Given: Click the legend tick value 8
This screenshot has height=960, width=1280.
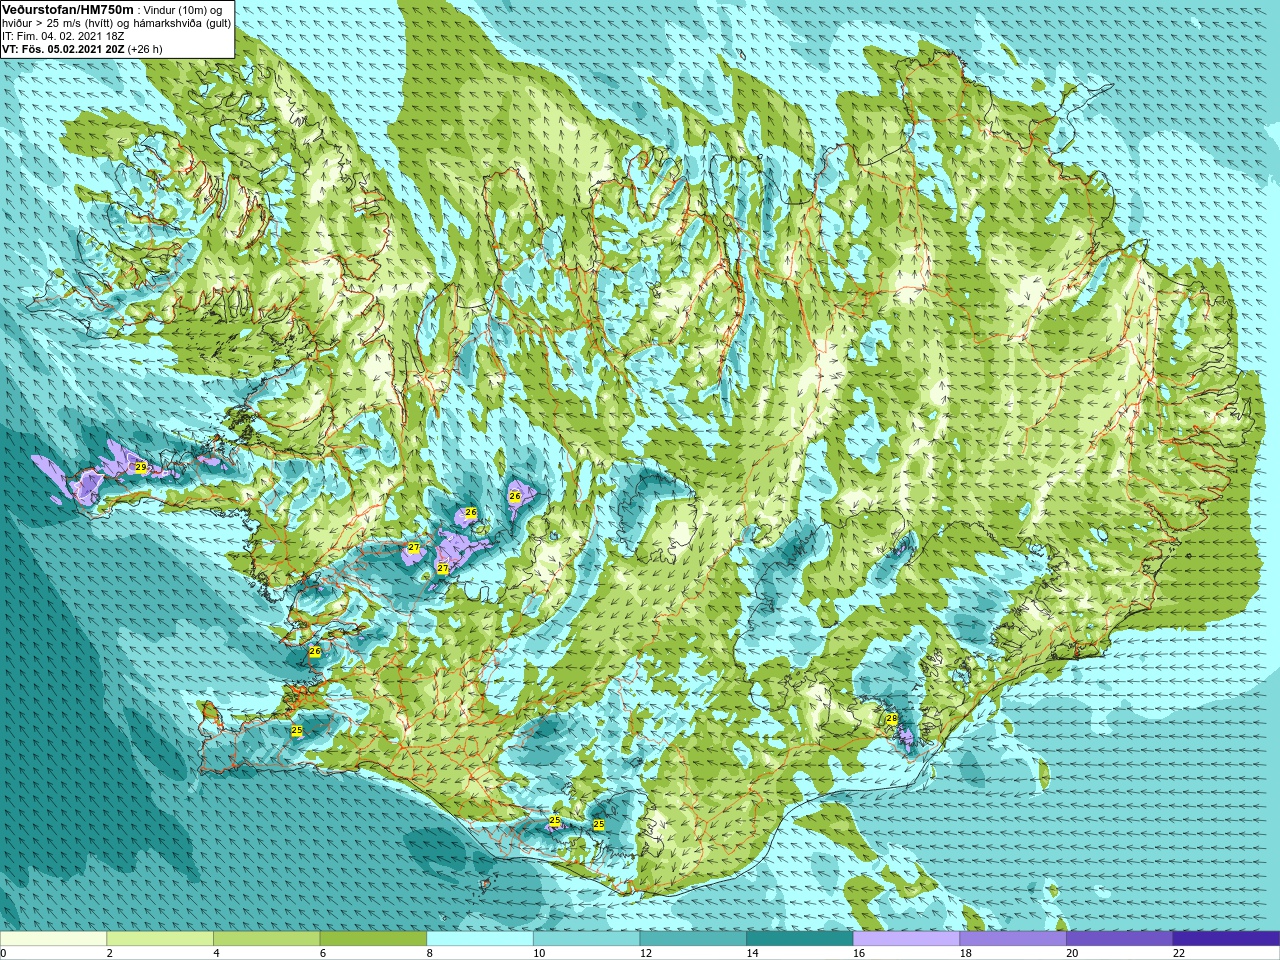Looking at the screenshot, I should click(x=430, y=954).
